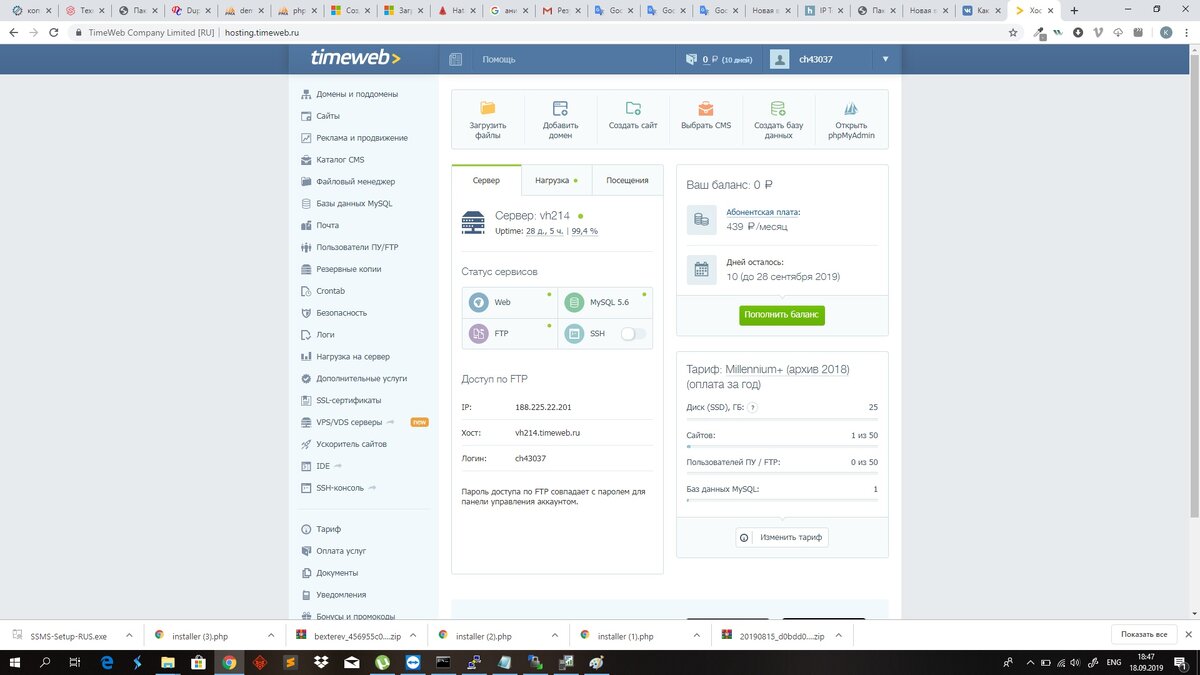Click the Добавить домен icon
The image size is (1200, 675).
coord(560,108)
